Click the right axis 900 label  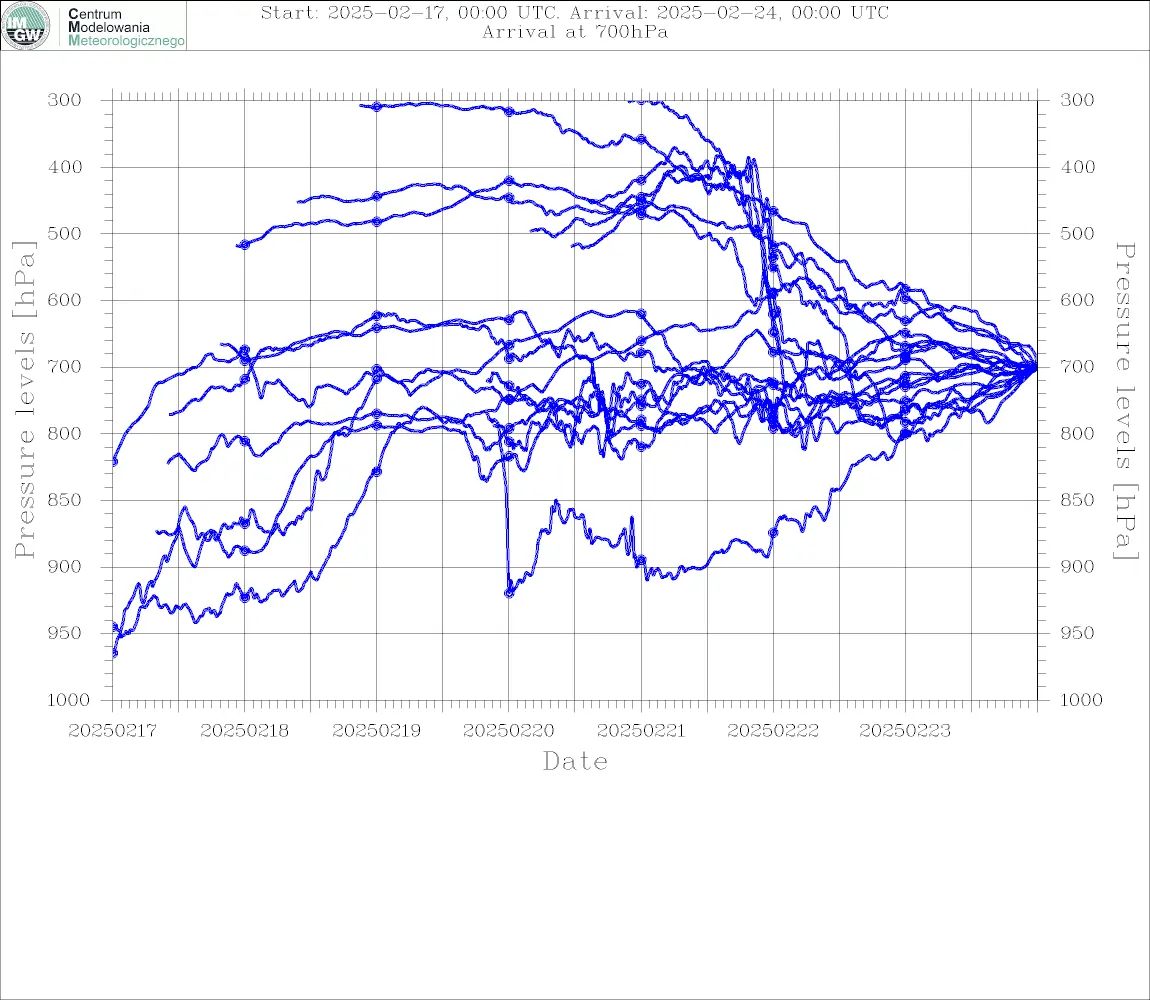tap(1077, 567)
